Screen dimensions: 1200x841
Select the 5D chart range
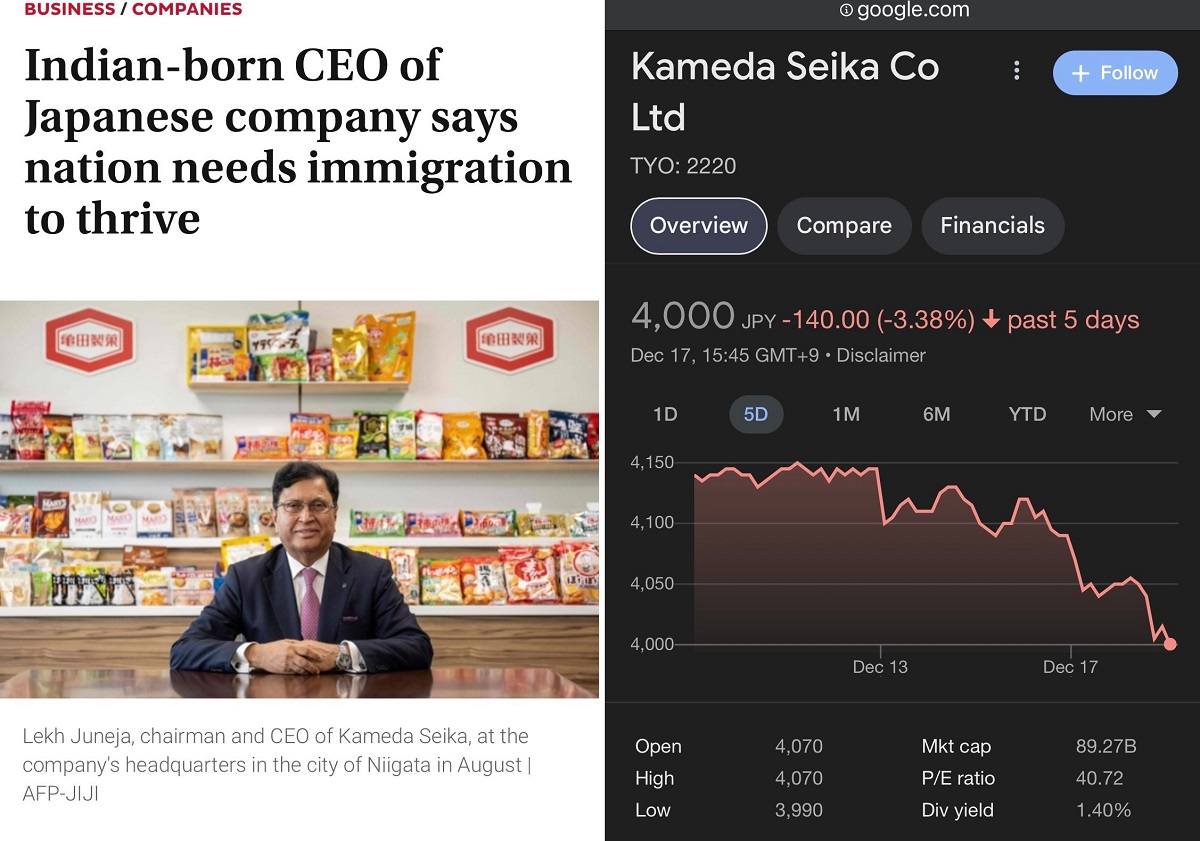pos(755,414)
